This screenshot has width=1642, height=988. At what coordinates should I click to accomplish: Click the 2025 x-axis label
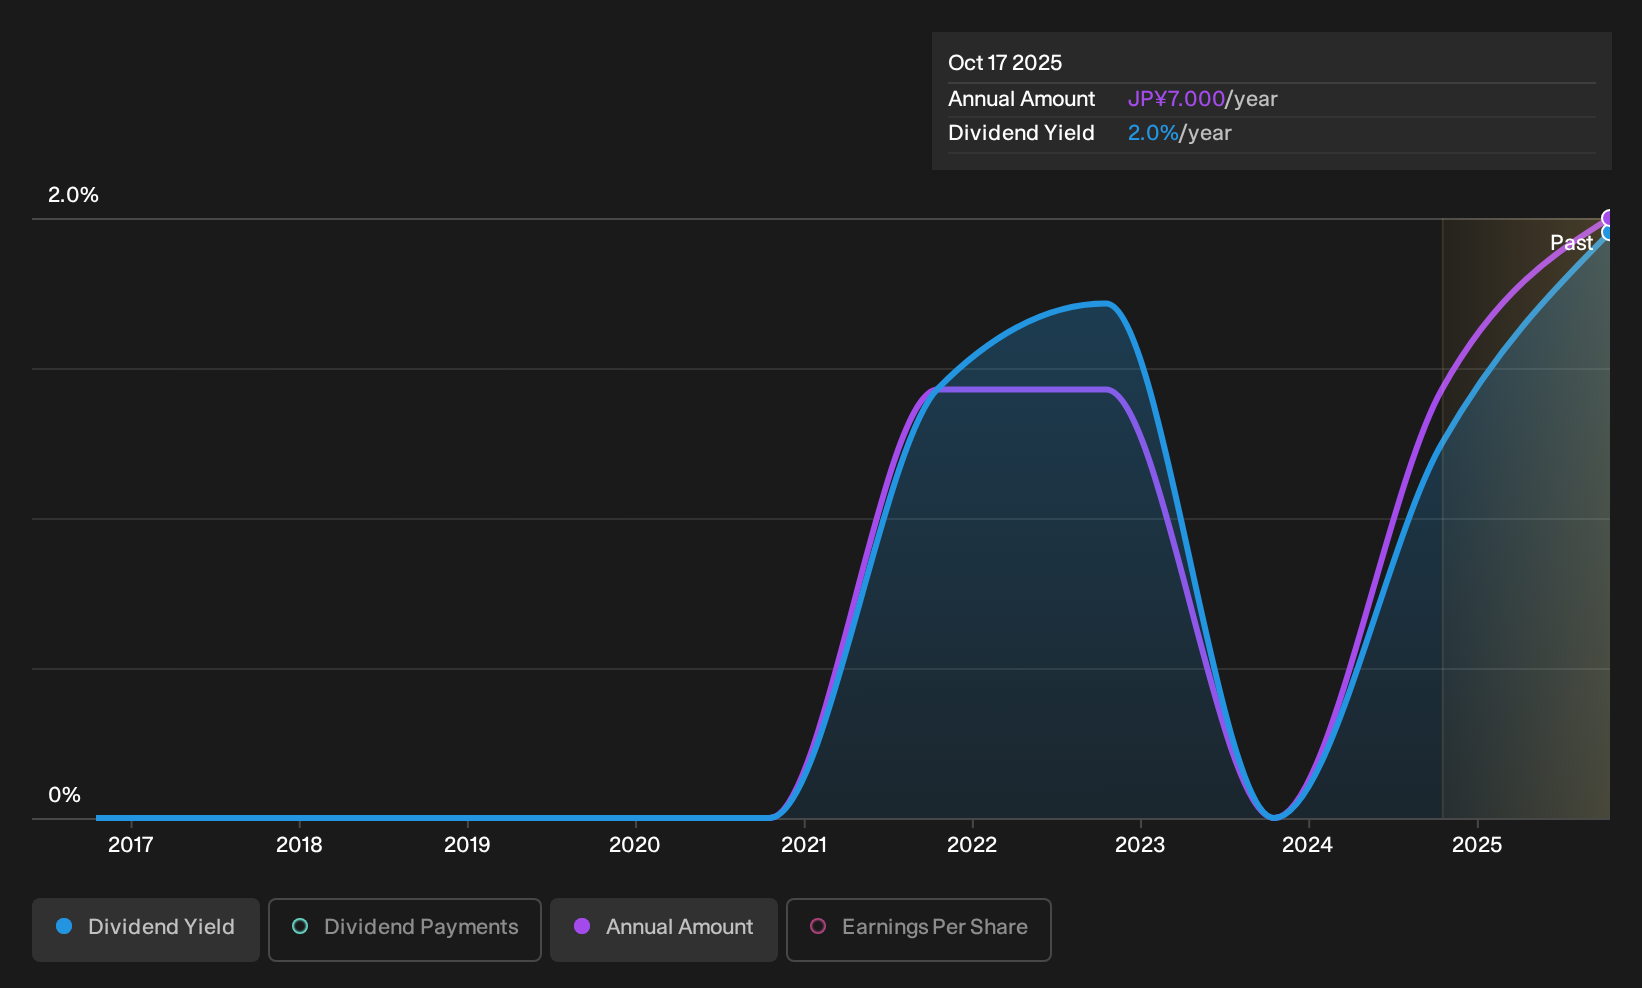point(1477,845)
